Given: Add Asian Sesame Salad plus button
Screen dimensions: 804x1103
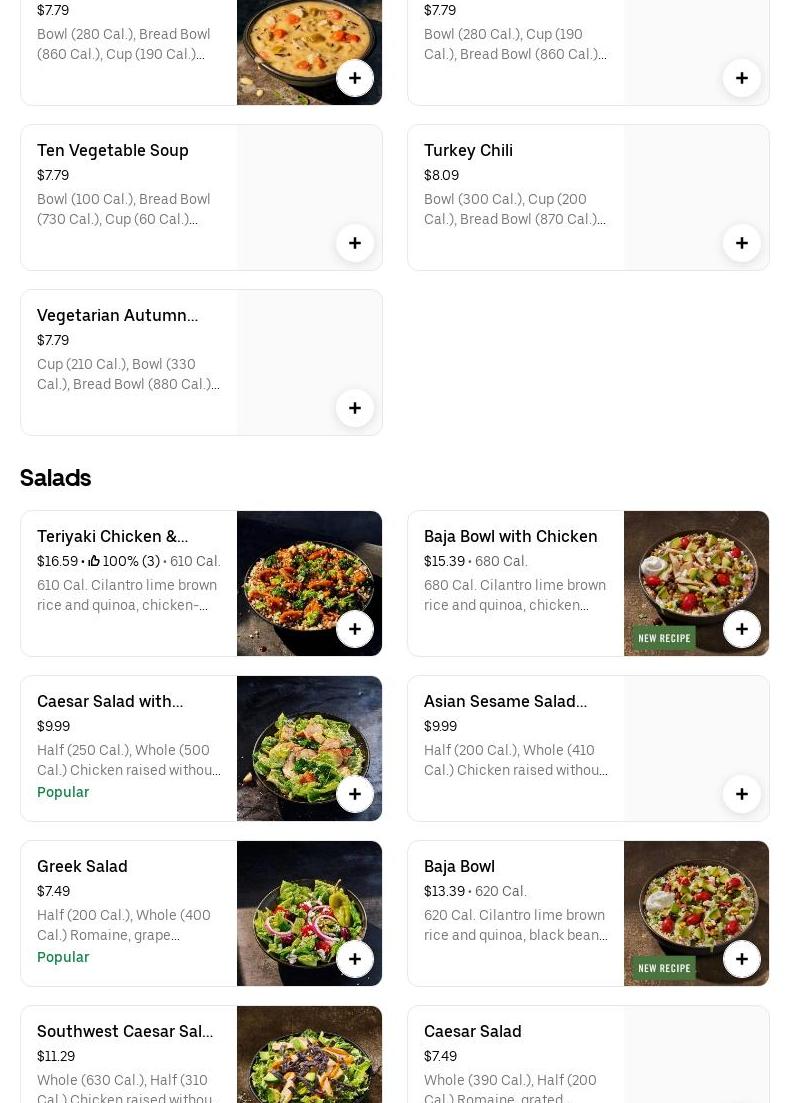Looking at the screenshot, I should 741,794.
